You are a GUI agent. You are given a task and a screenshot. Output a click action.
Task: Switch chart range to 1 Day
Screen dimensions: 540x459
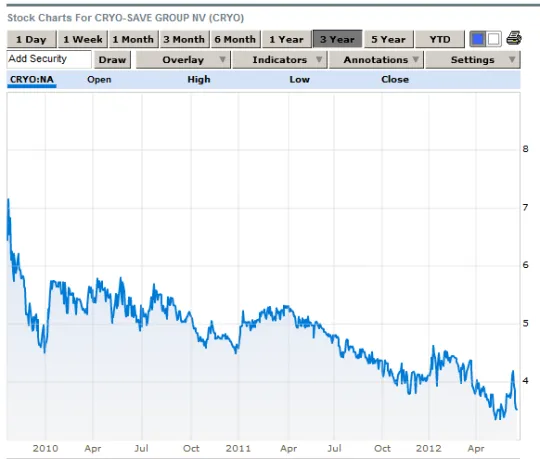point(31,39)
